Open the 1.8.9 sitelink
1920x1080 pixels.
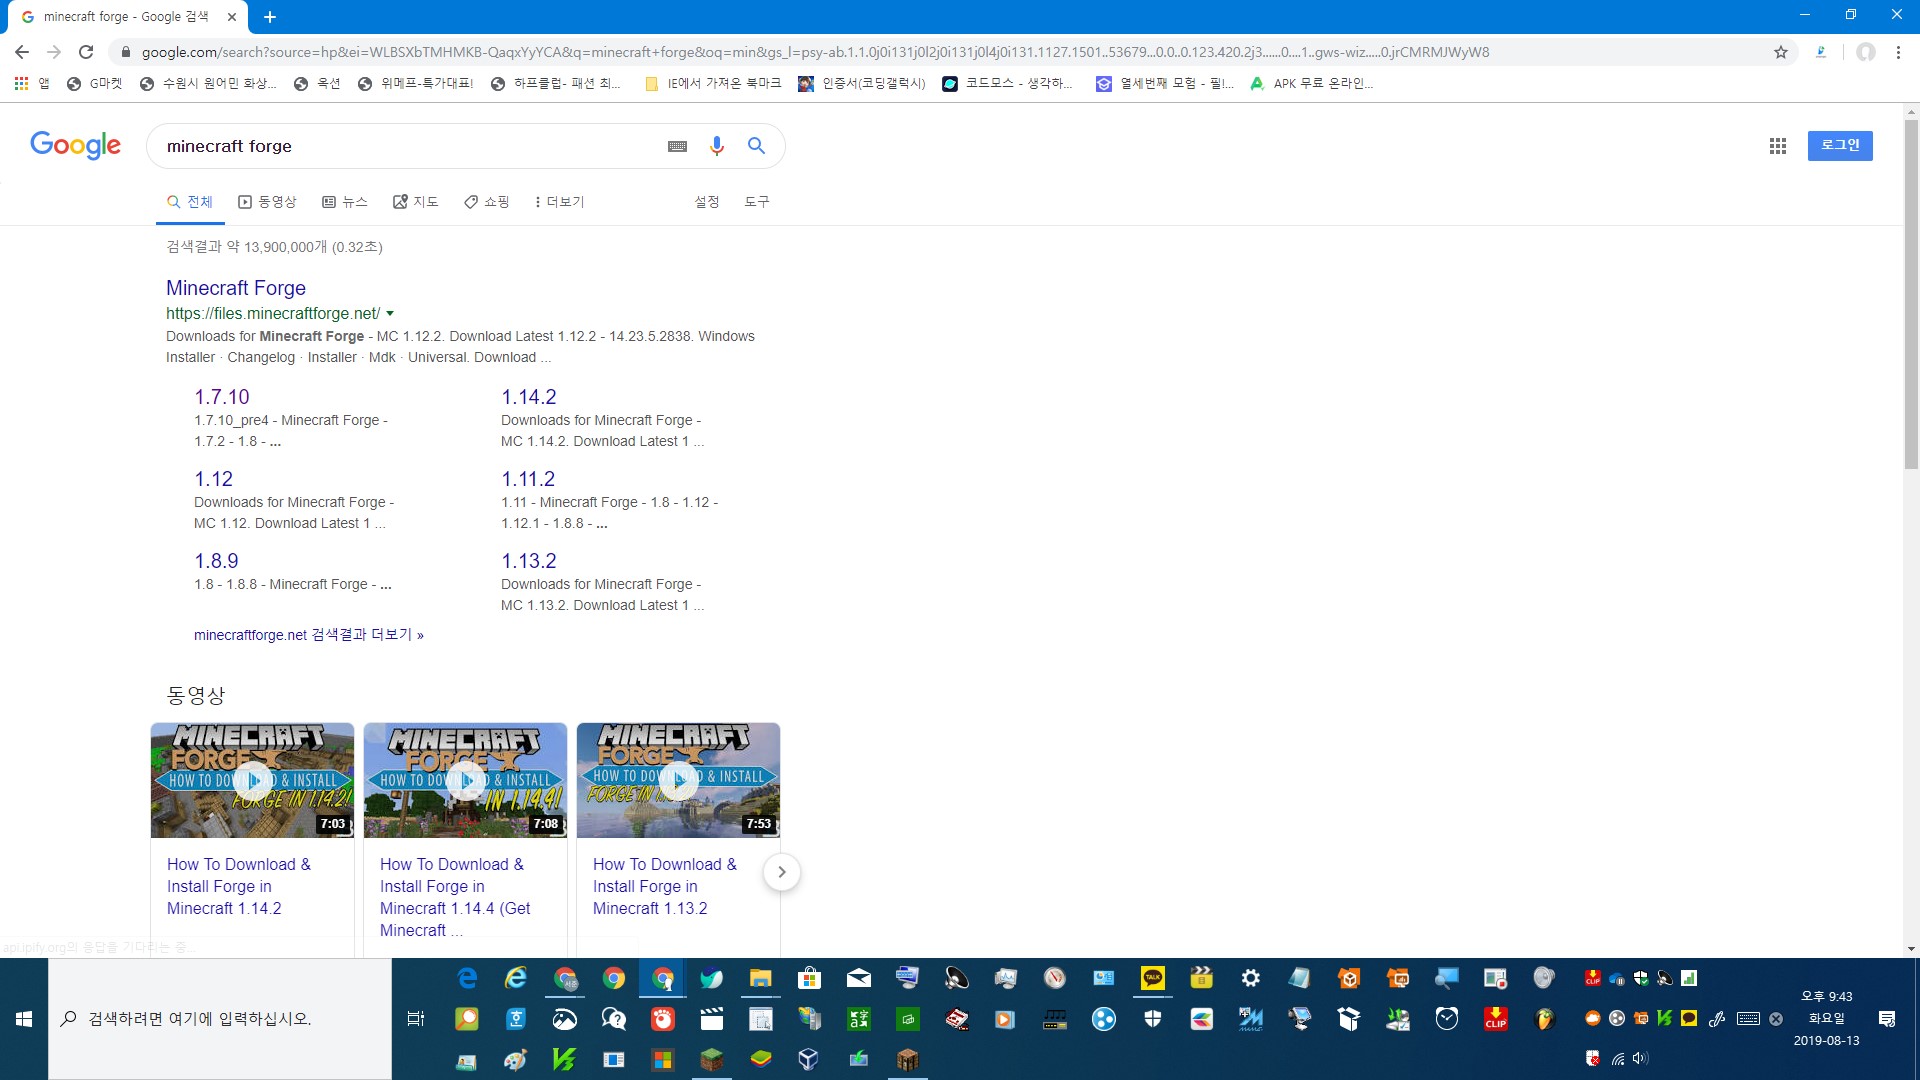(x=217, y=561)
